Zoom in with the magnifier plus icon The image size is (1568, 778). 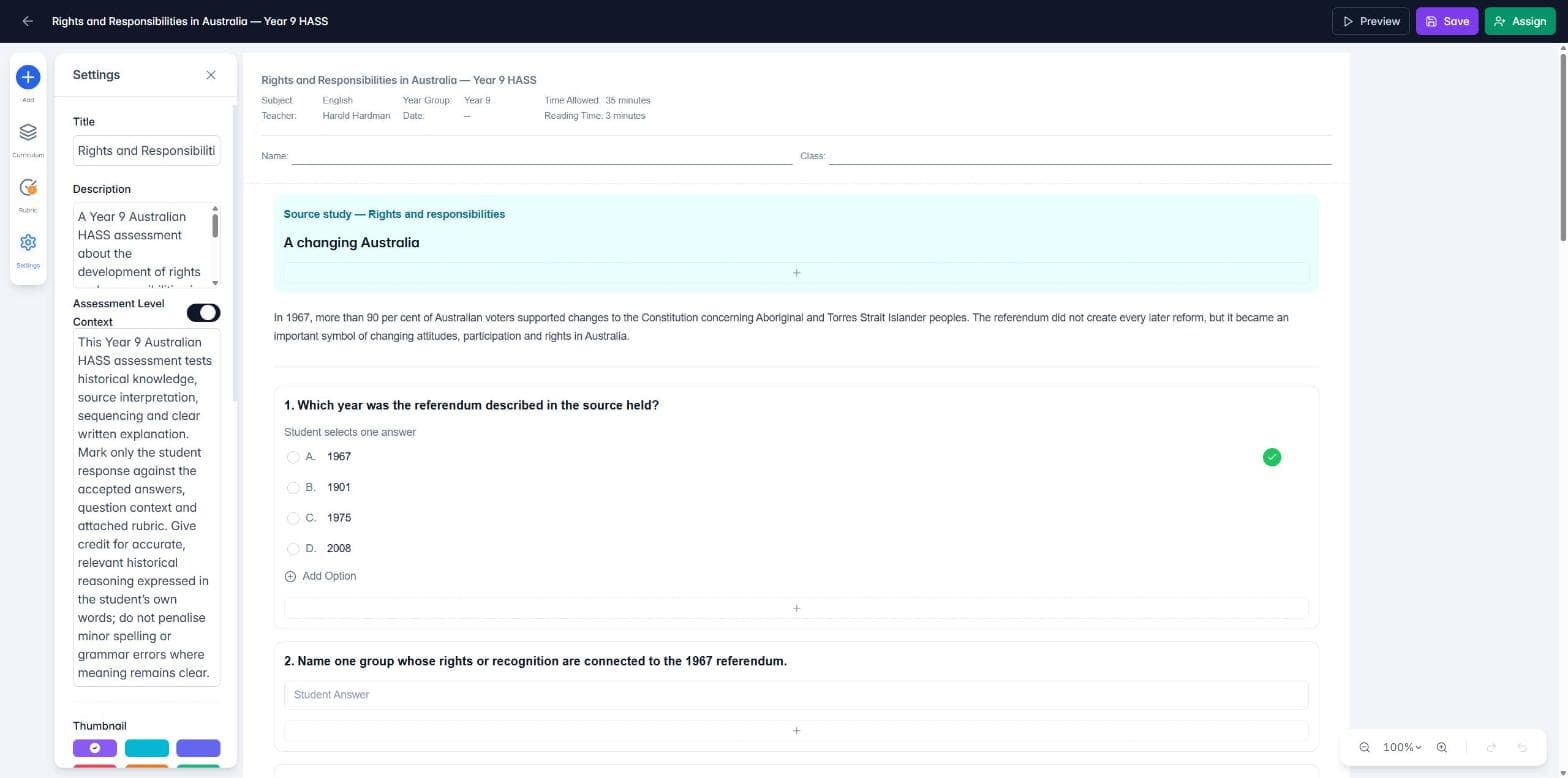pyautogui.click(x=1441, y=748)
